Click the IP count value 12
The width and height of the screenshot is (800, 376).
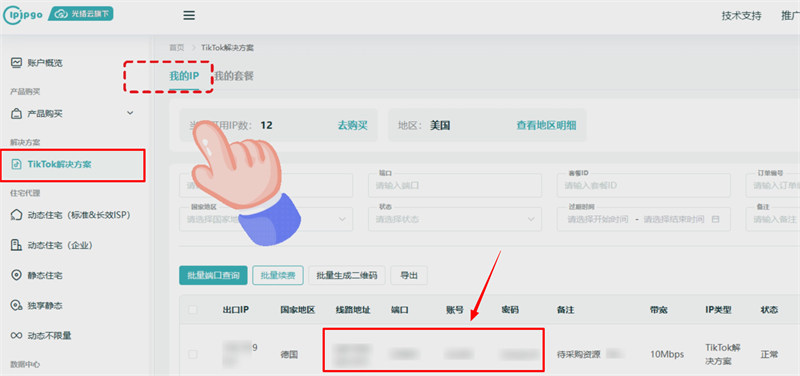[x=266, y=125]
